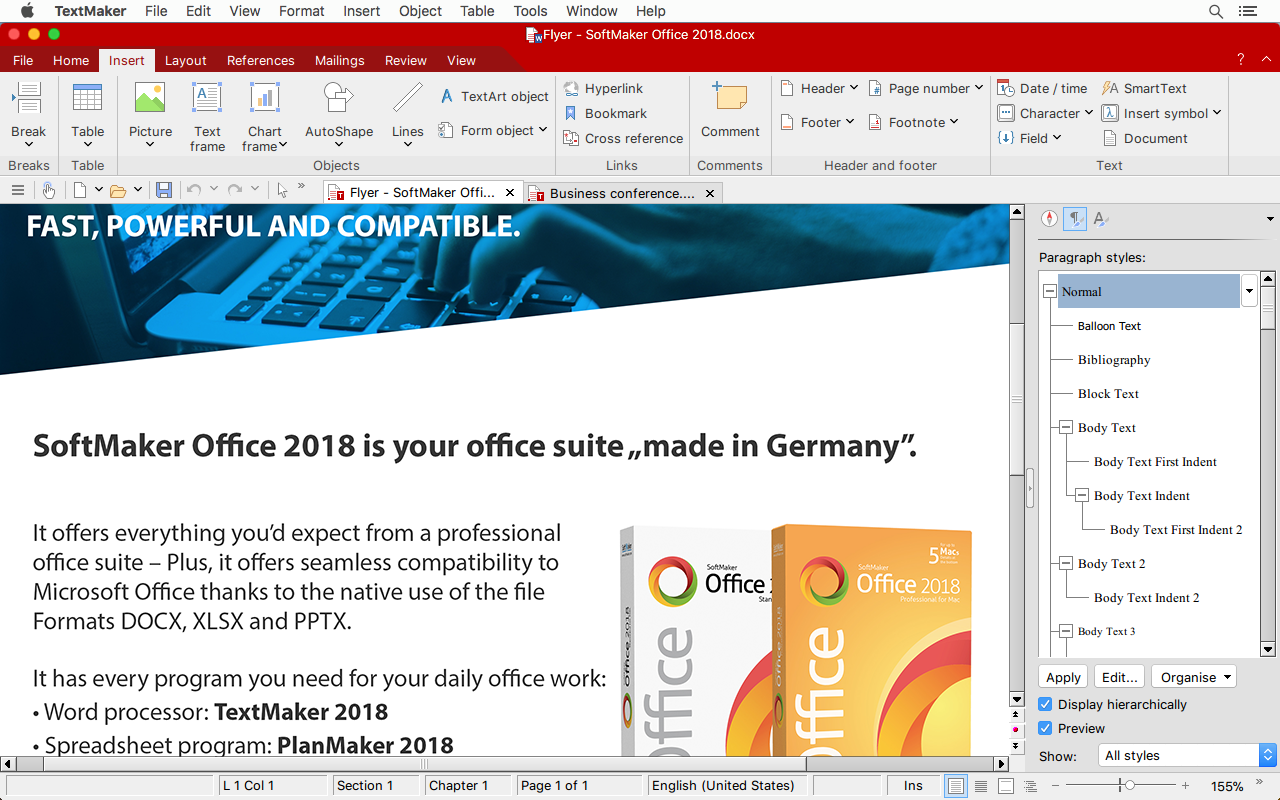This screenshot has width=1280, height=800.
Task: Open the Organise dropdown button
Action: point(1193,677)
